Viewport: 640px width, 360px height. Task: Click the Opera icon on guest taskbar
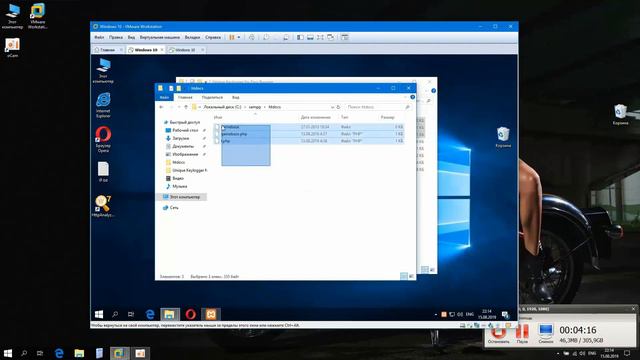coord(191,314)
